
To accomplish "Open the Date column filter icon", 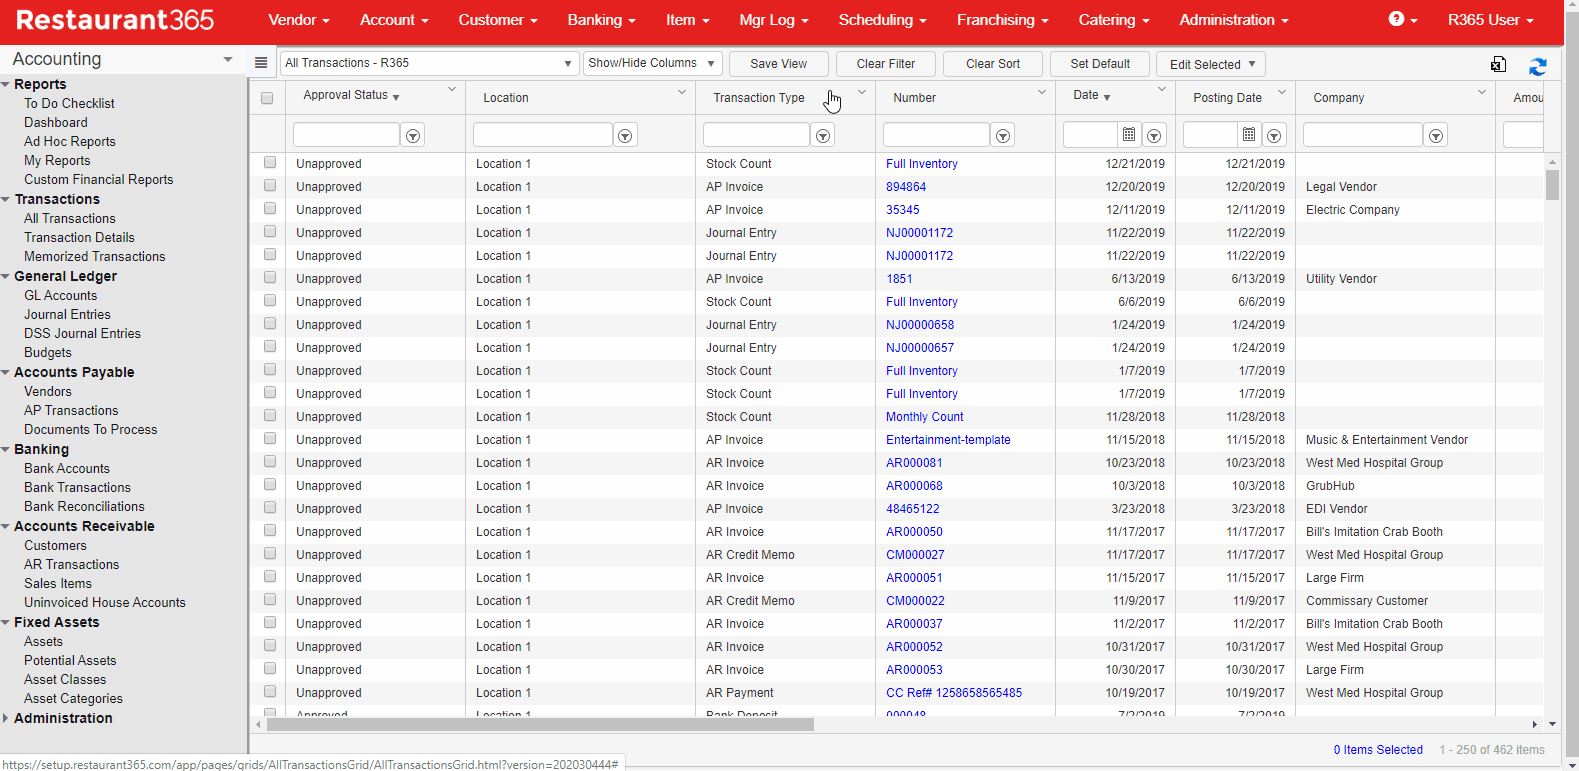I will point(1155,136).
